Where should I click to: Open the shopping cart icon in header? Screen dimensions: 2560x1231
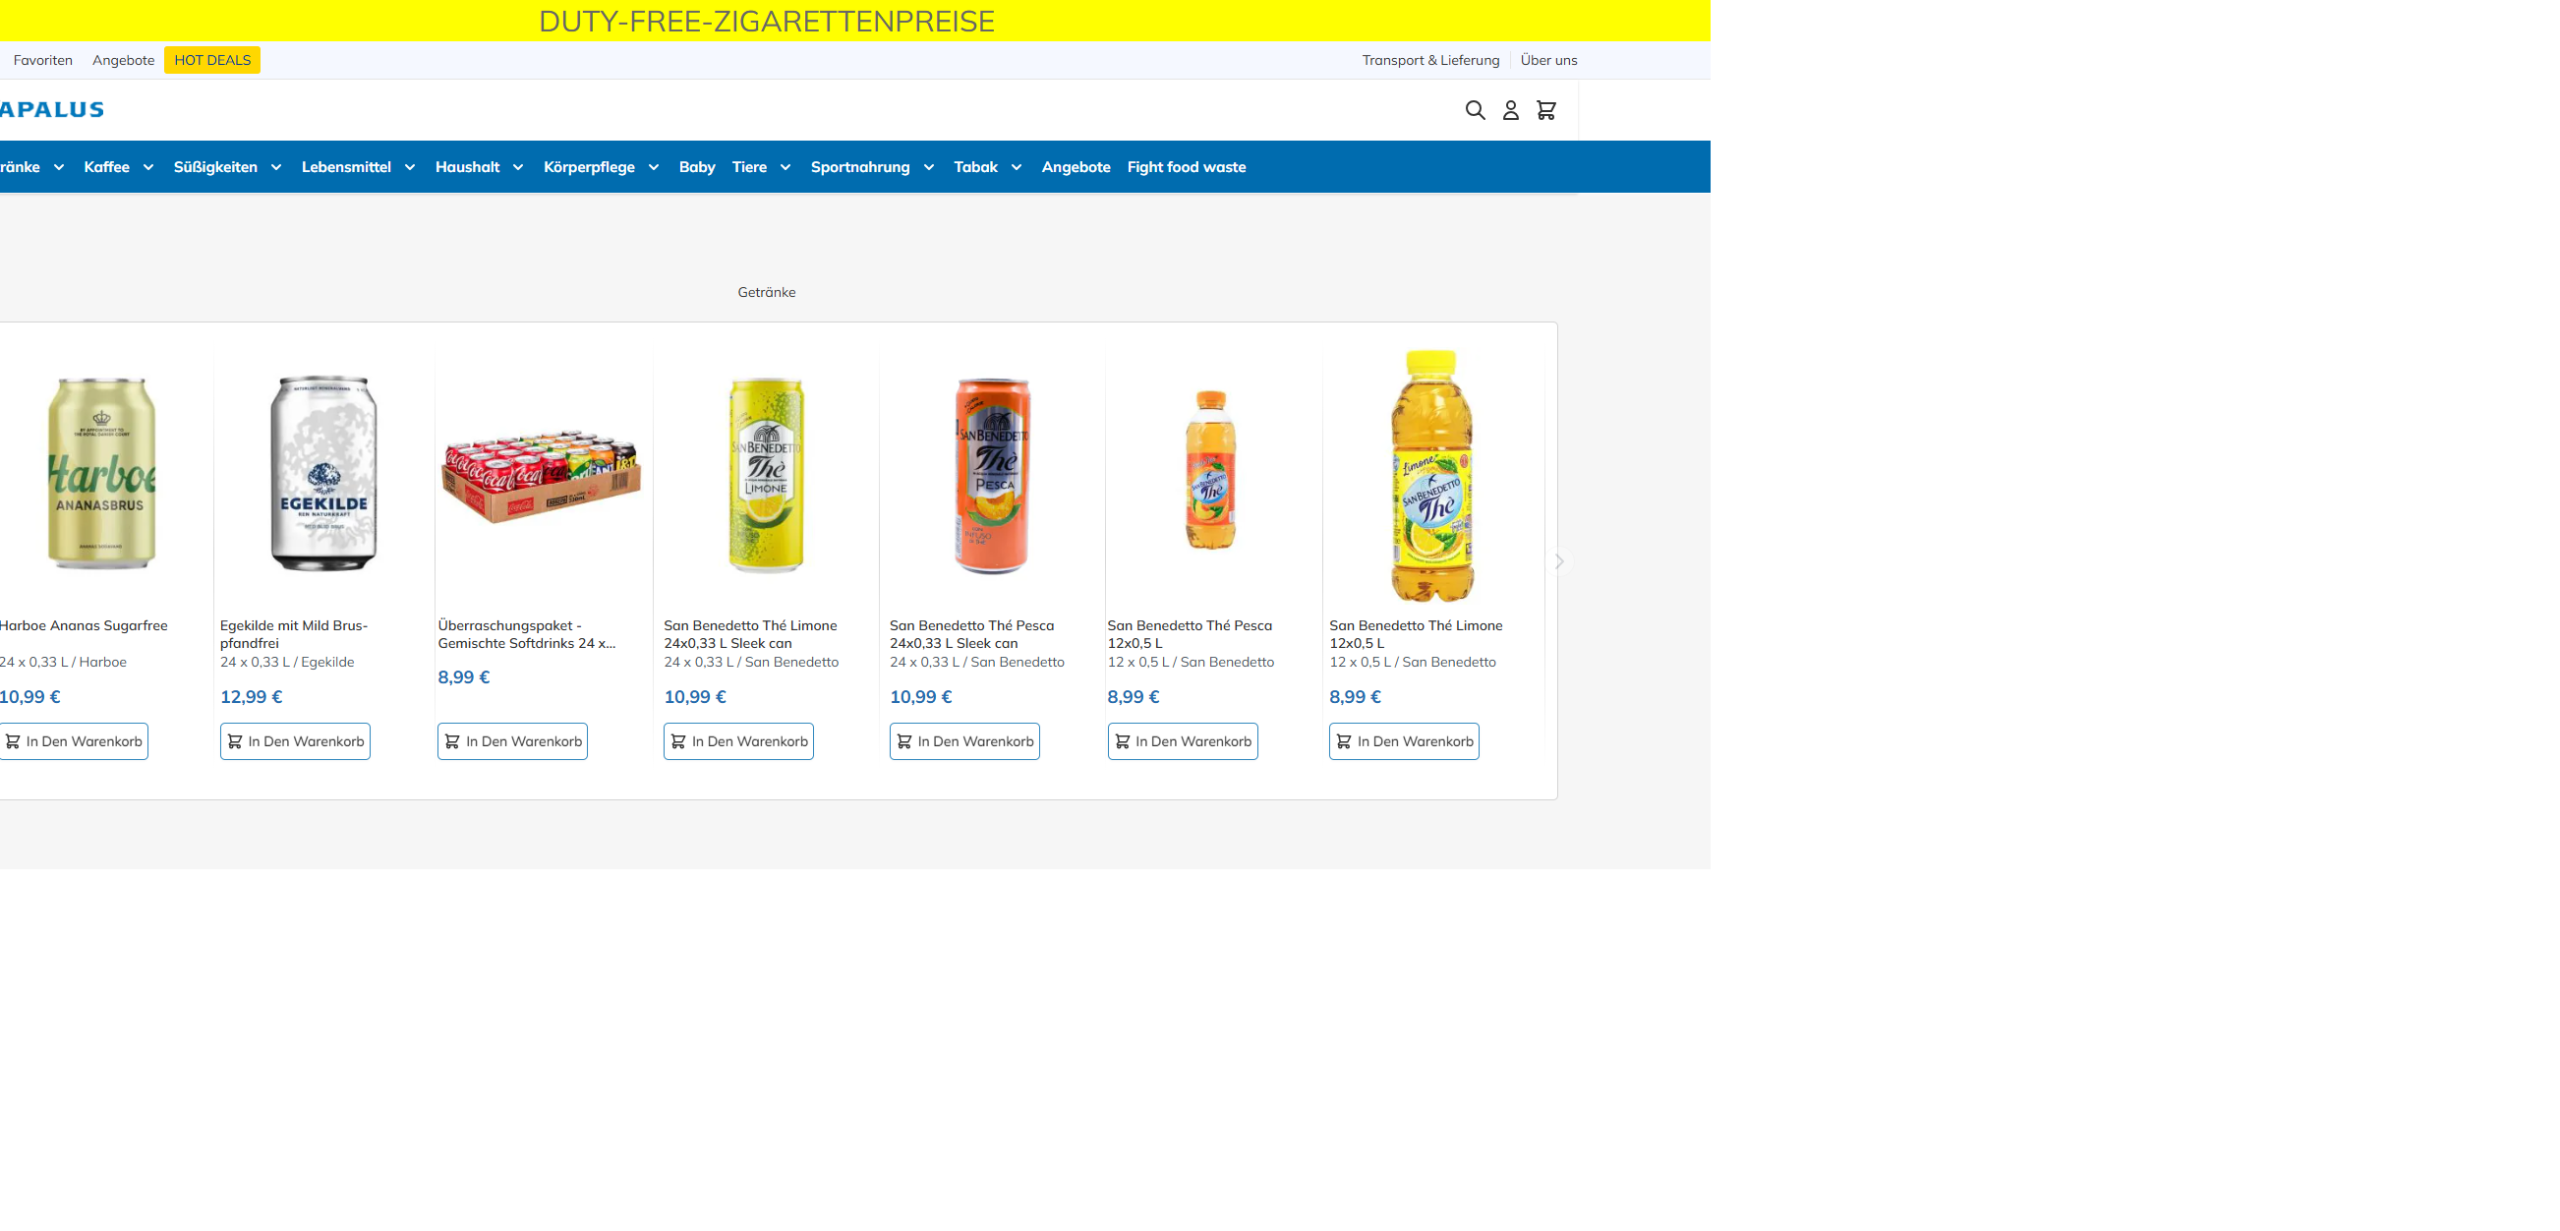1546,110
